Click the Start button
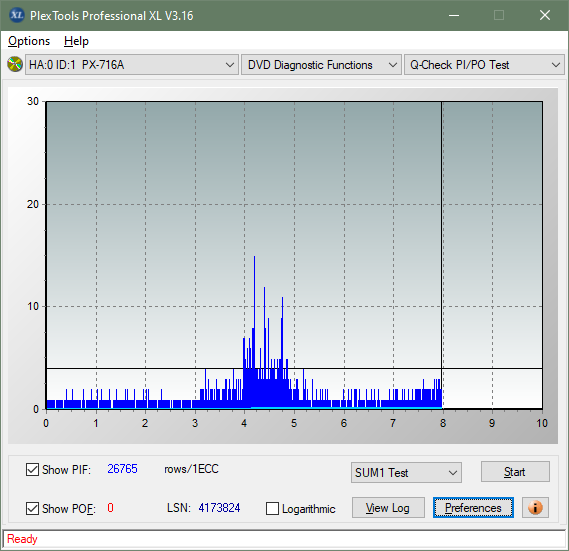The height and width of the screenshot is (551, 569). click(x=515, y=472)
